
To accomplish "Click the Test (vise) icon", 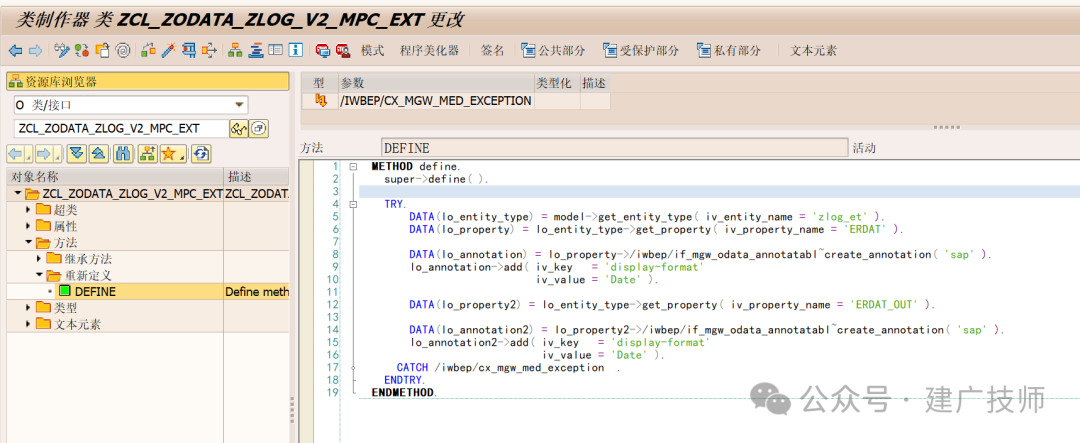I will [188, 50].
